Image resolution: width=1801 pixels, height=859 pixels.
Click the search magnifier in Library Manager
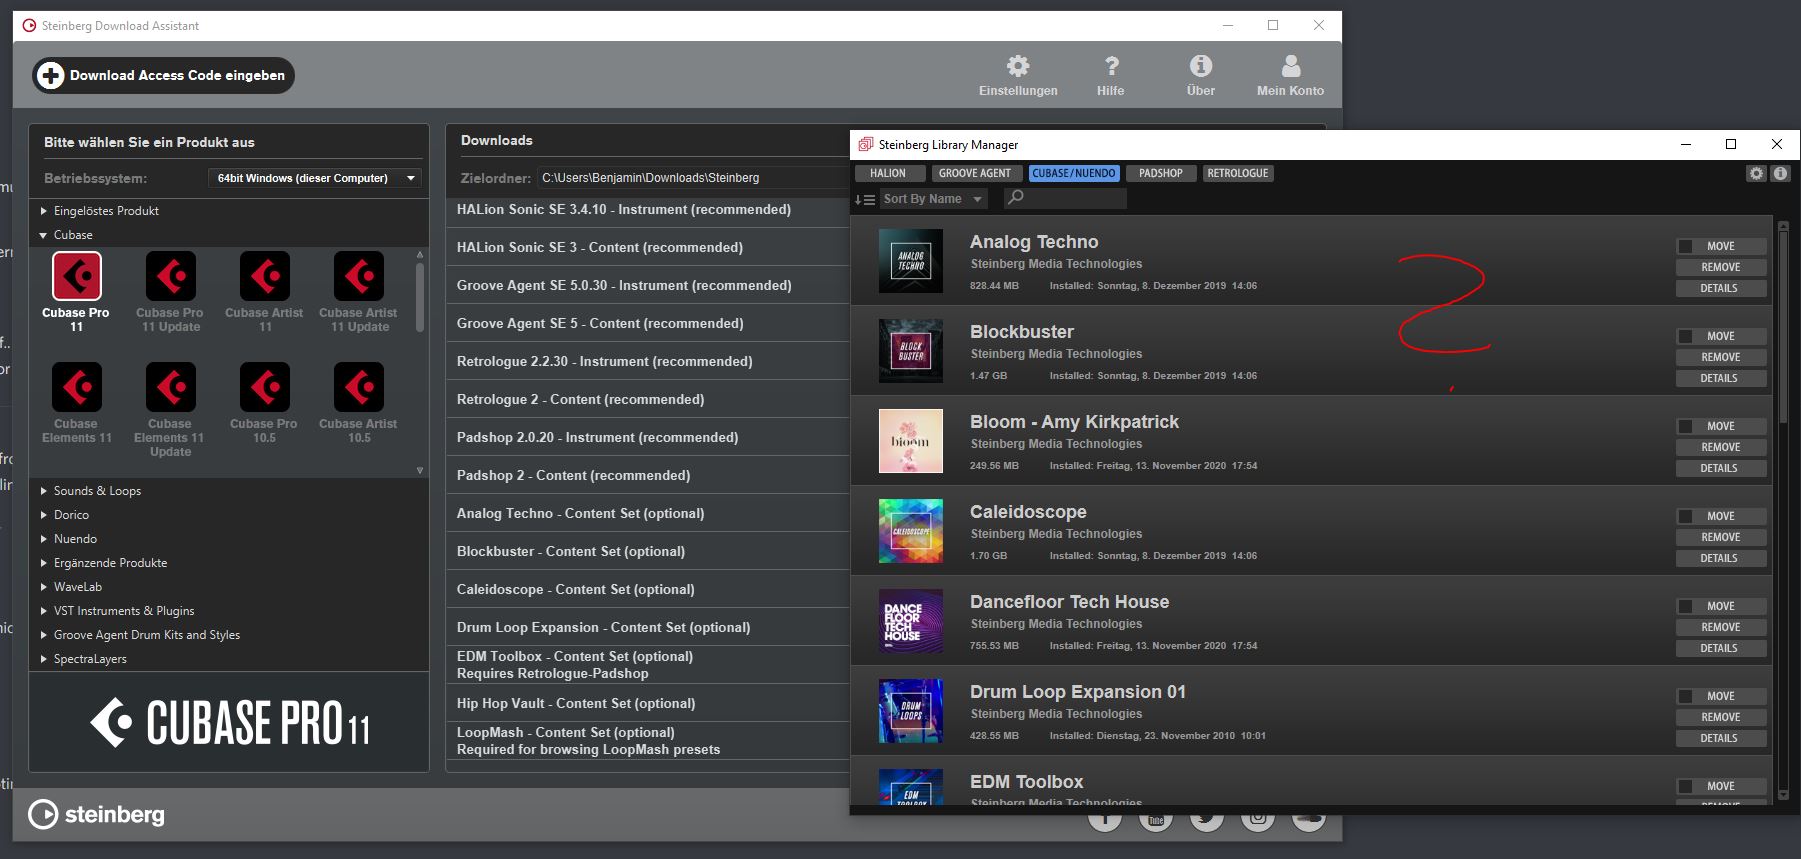coord(1016,198)
